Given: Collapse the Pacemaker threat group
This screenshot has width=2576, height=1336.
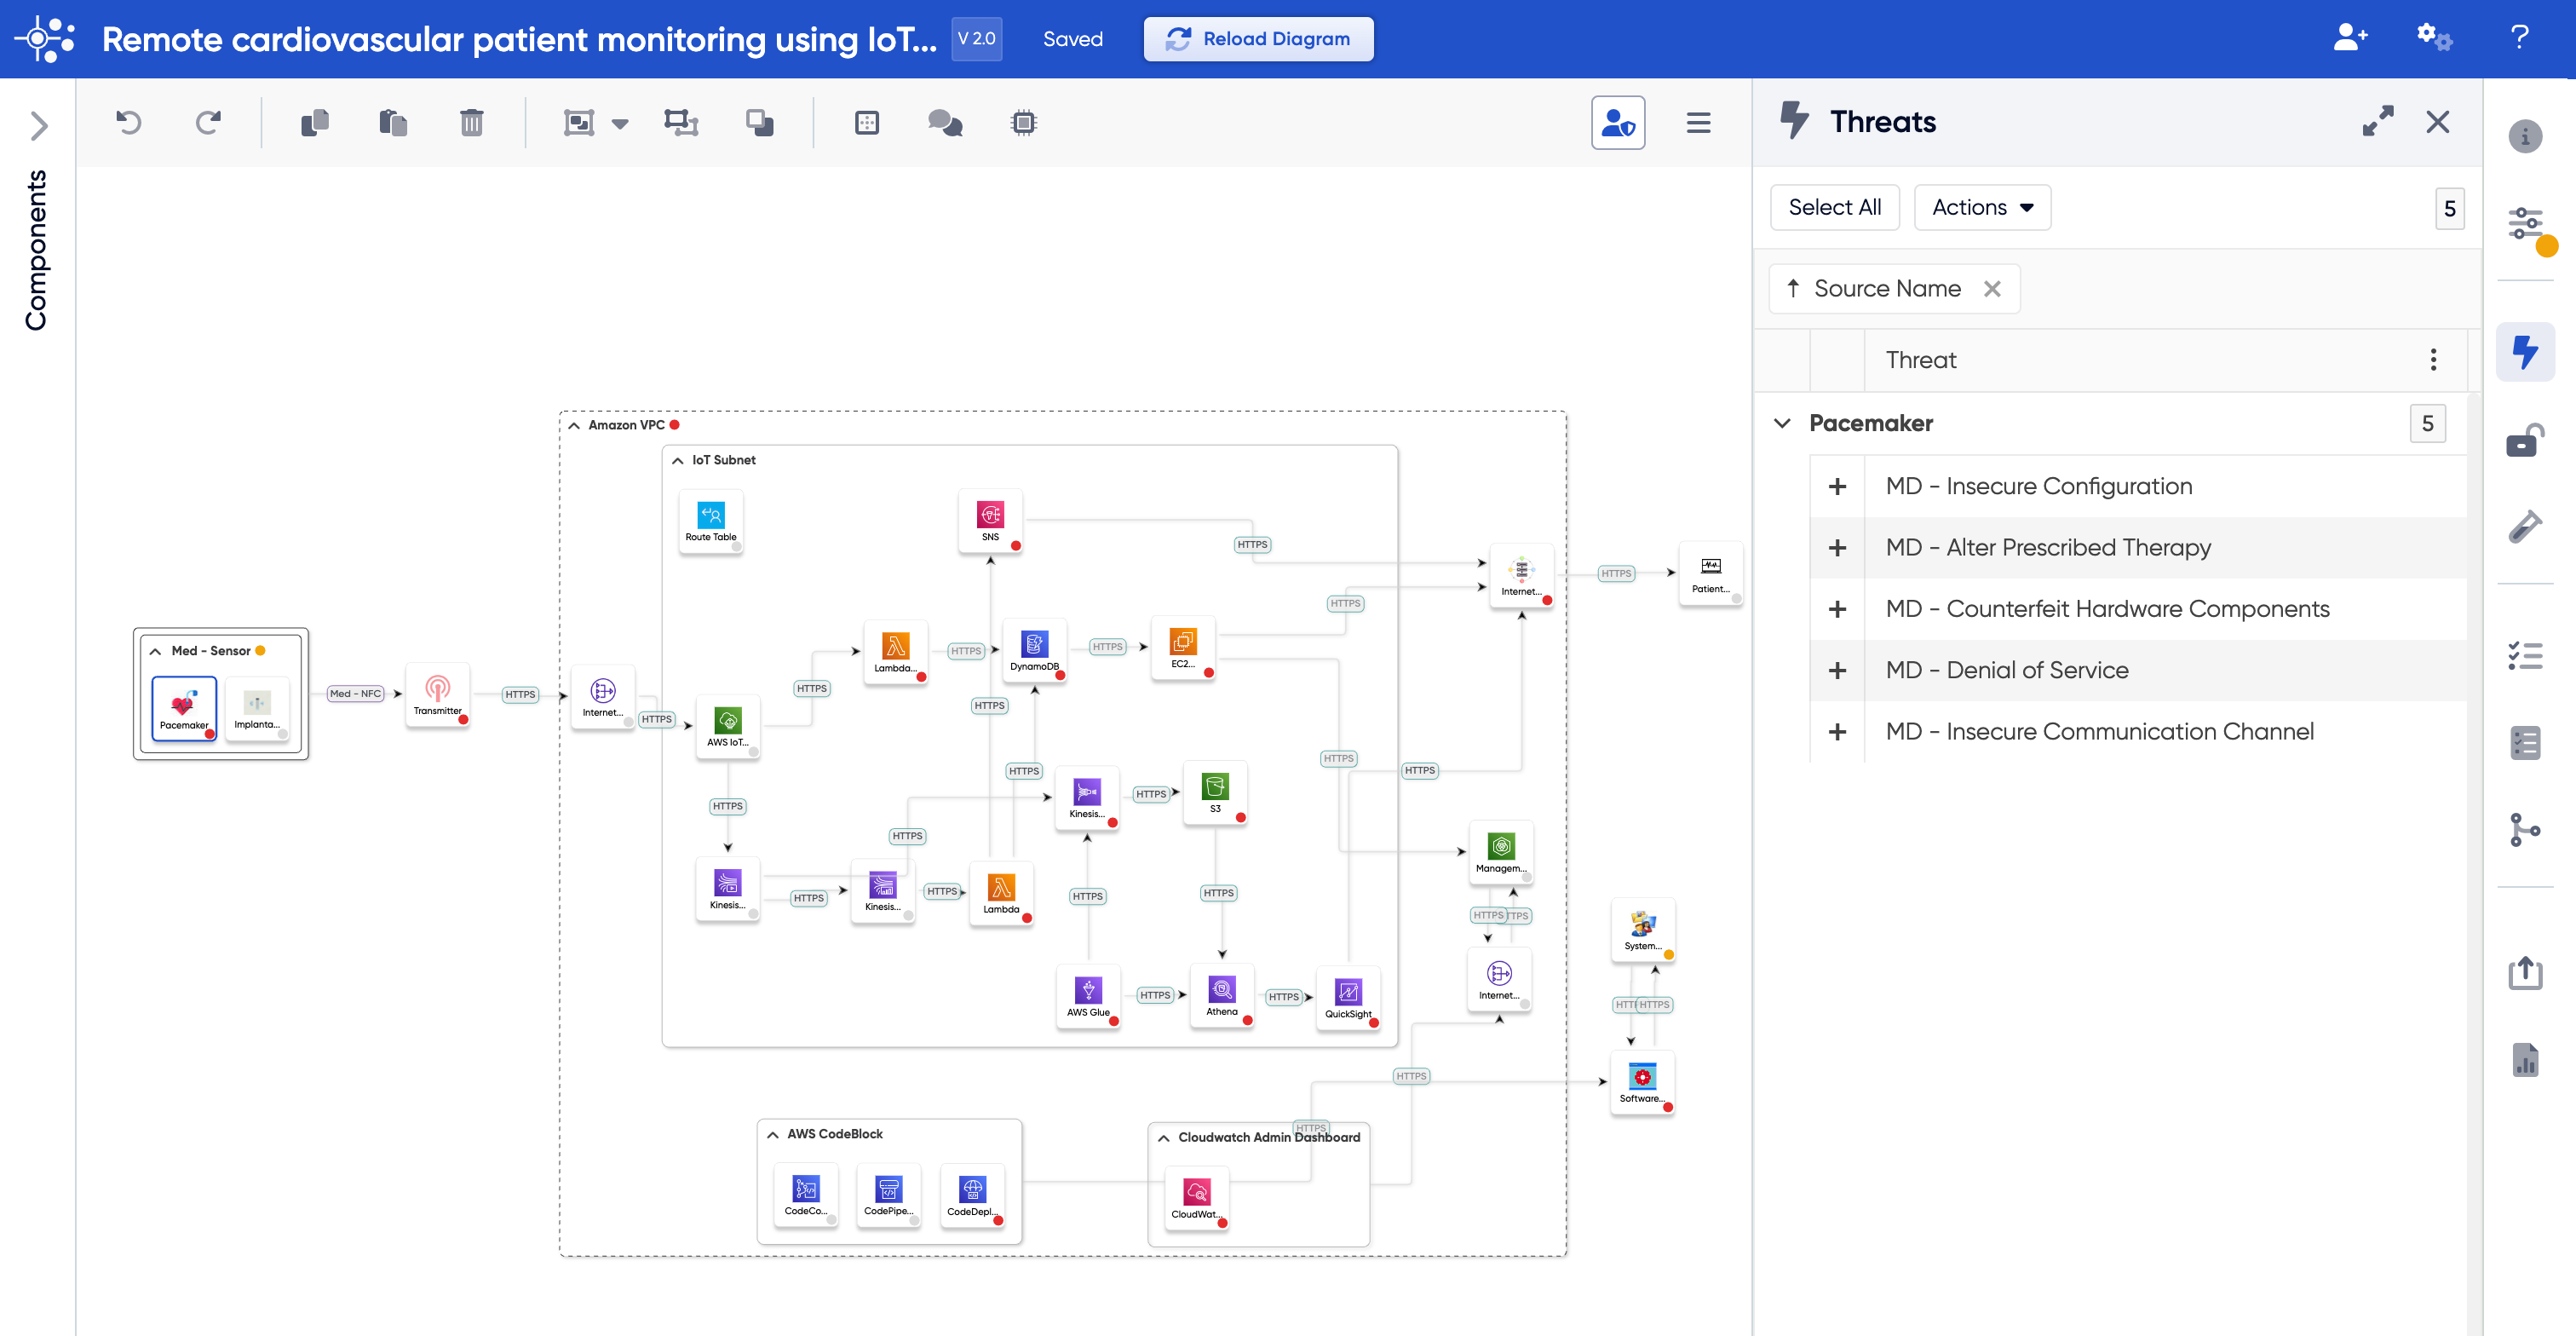Looking at the screenshot, I should coord(1782,423).
